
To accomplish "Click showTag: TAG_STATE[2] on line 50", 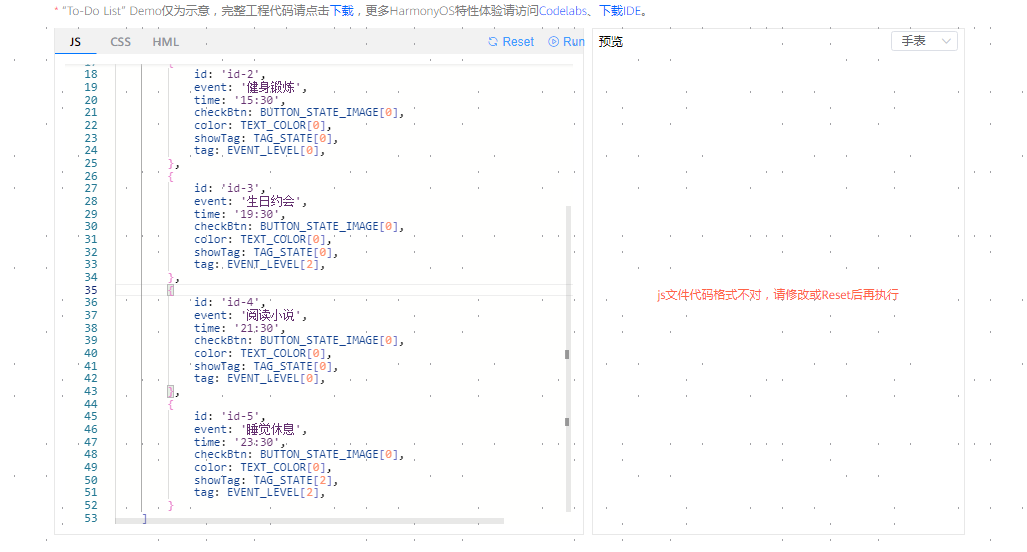I will click(266, 480).
